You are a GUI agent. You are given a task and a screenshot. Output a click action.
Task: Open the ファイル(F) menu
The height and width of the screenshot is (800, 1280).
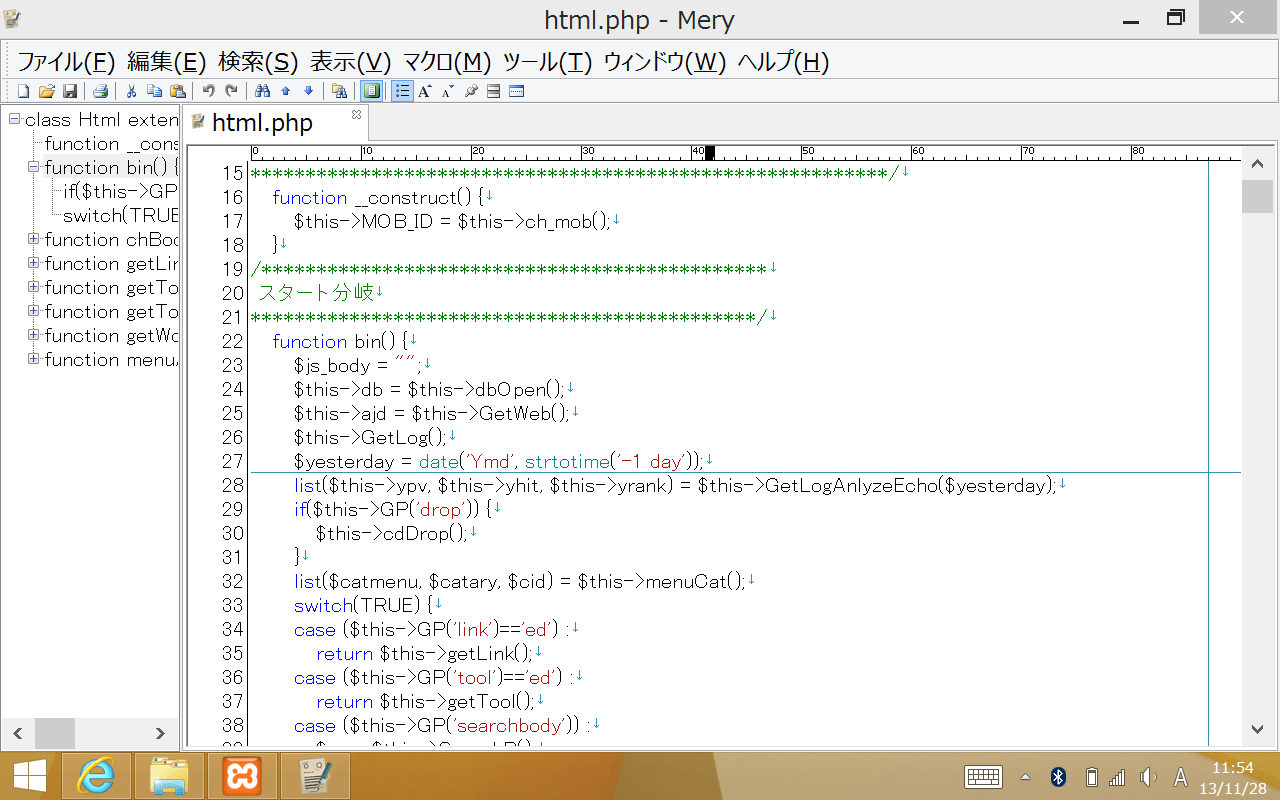pos(67,62)
